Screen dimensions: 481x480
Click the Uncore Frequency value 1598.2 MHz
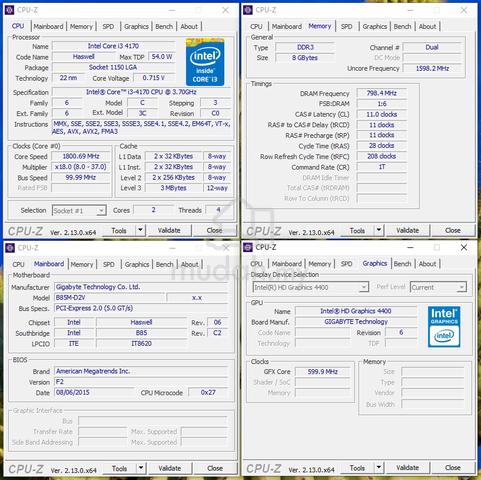click(432, 68)
